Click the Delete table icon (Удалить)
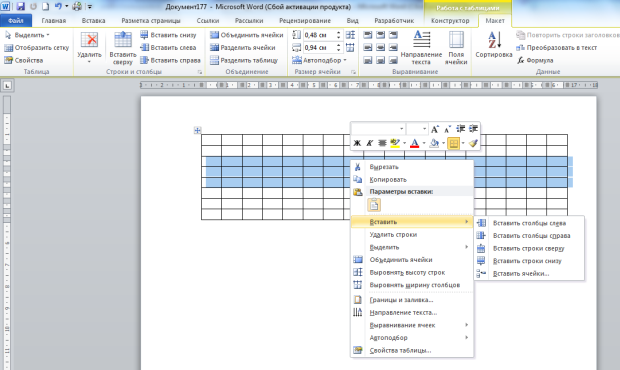 [x=89, y=47]
